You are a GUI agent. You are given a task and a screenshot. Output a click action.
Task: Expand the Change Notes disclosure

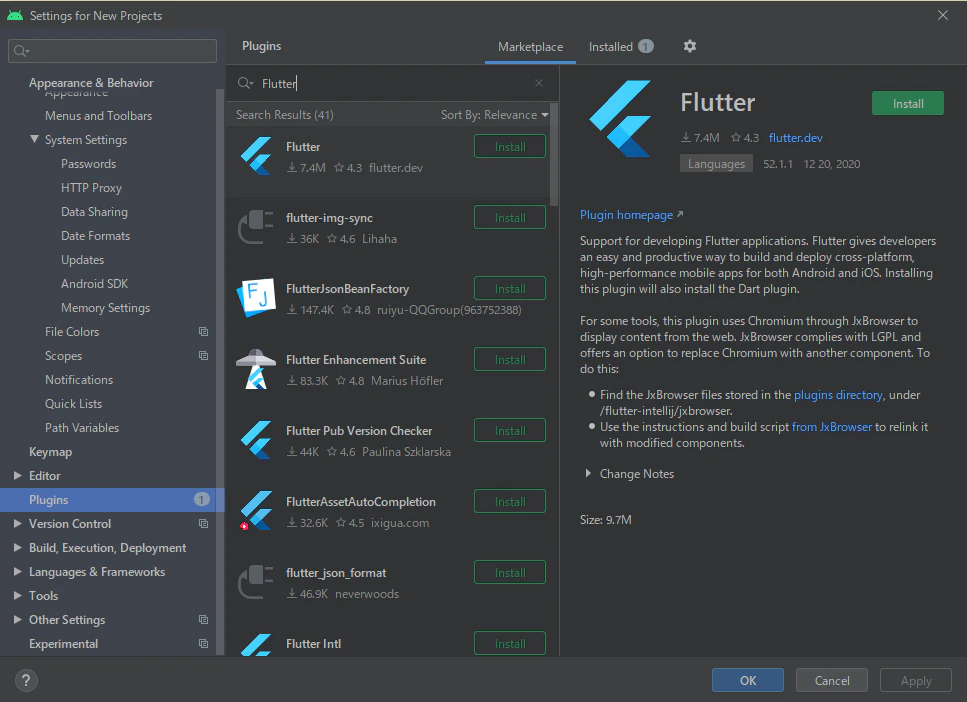(x=588, y=473)
